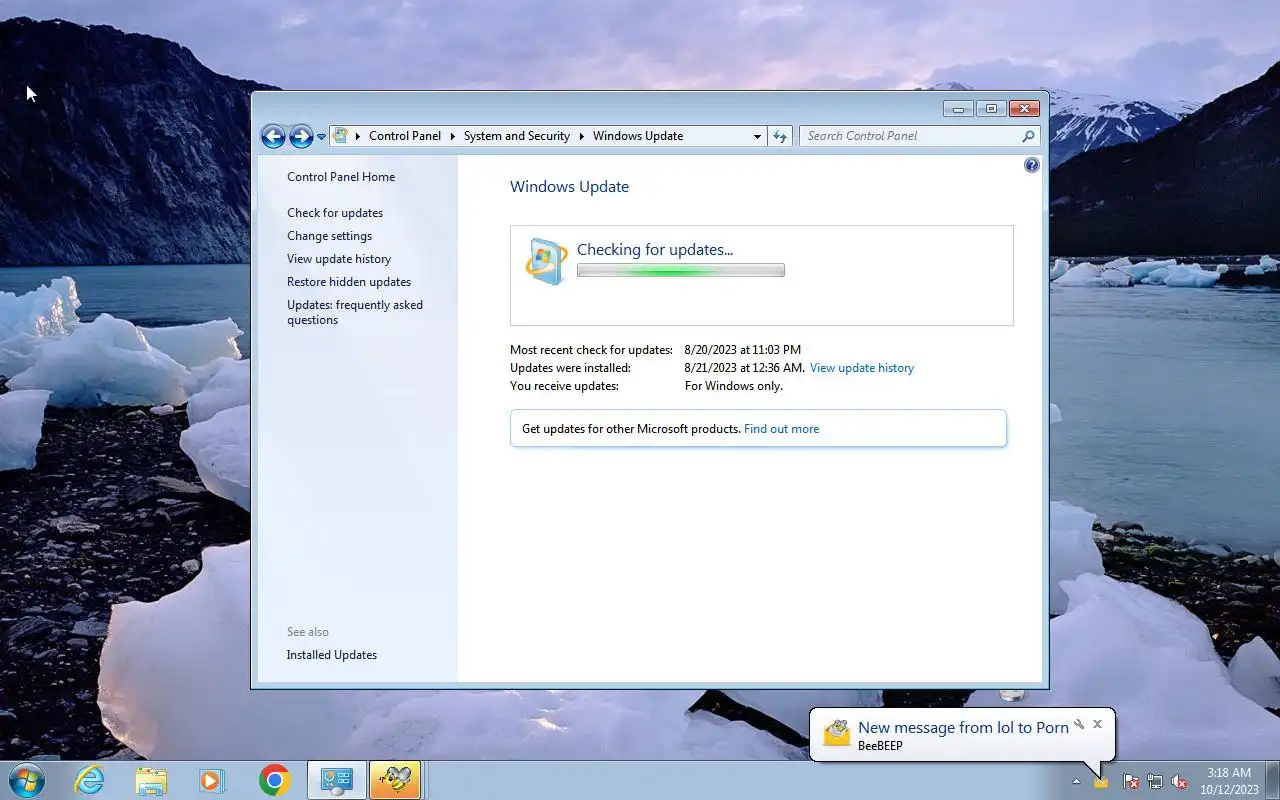Image resolution: width=1280 pixels, height=800 pixels.
Task: Open Installed Updates link
Action: [332, 655]
